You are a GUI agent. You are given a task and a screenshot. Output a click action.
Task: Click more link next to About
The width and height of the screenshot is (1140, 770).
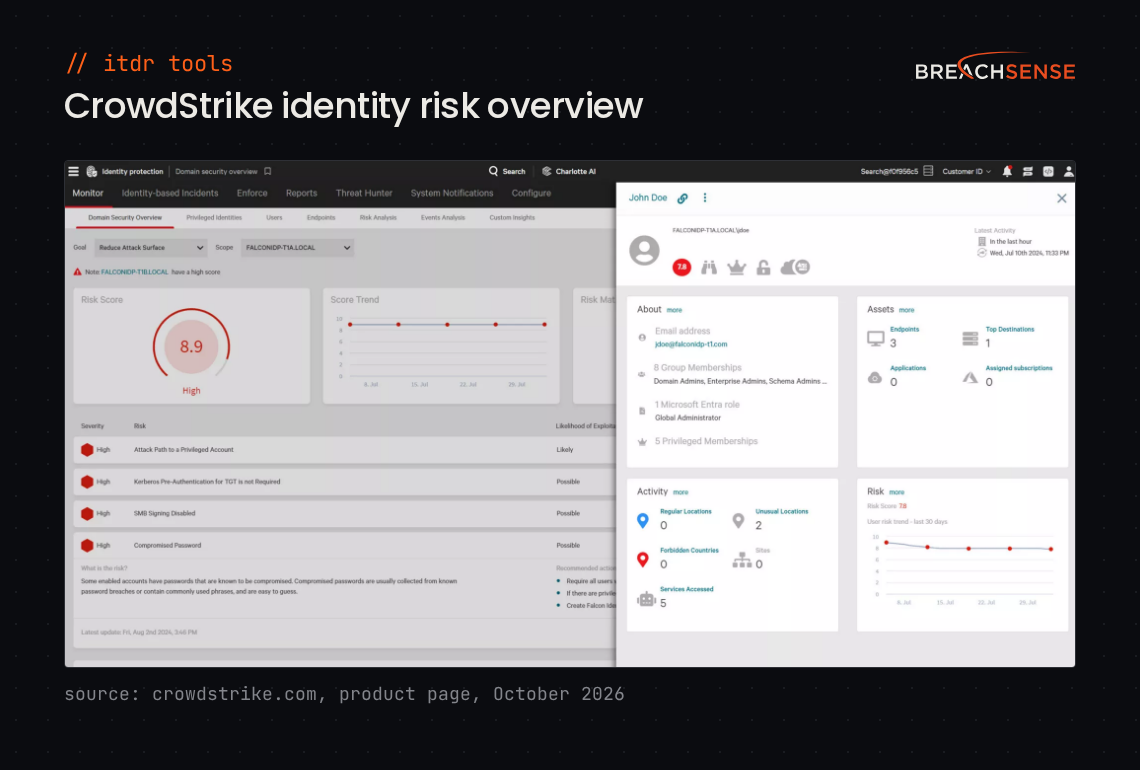(675, 310)
